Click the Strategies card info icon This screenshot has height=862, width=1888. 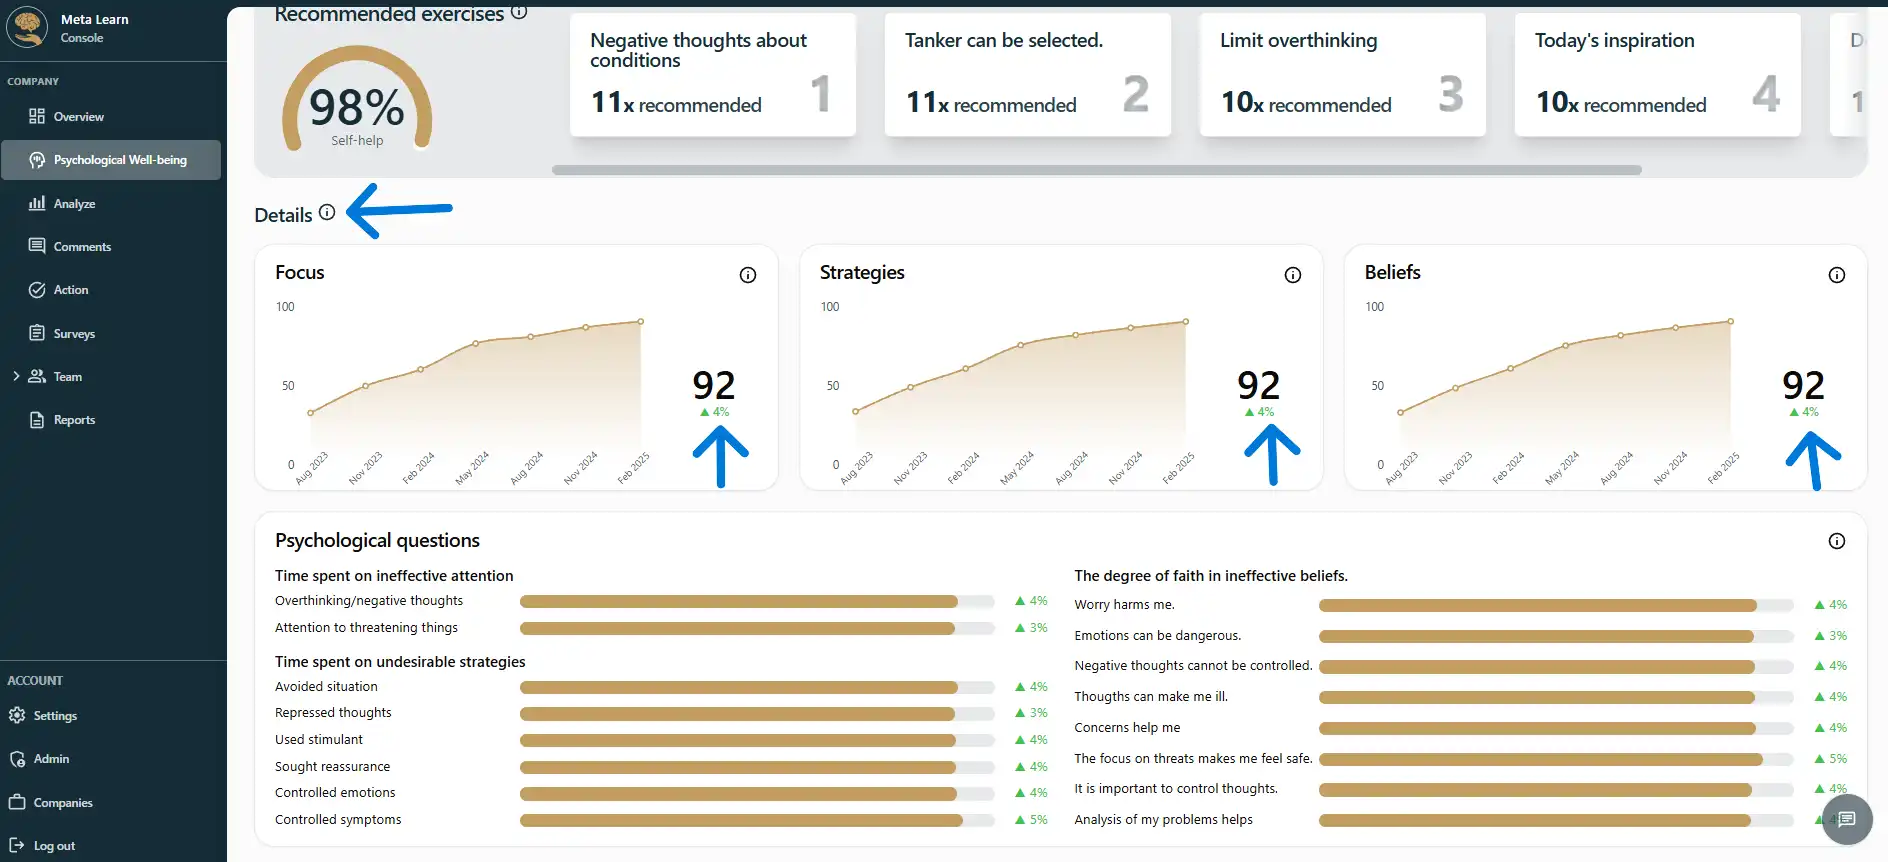(1293, 275)
